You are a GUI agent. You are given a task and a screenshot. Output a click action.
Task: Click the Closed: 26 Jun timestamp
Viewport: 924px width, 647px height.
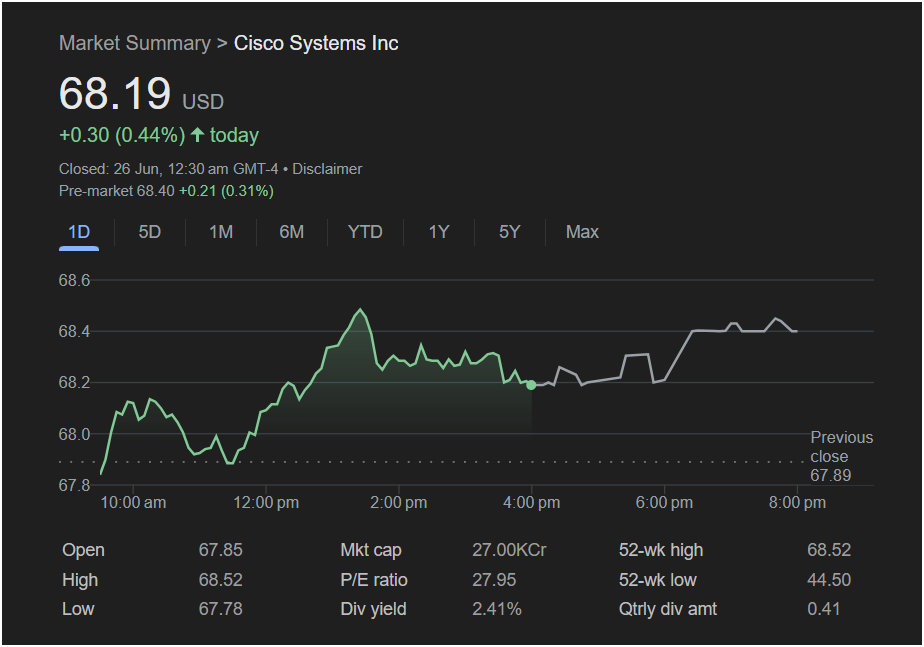(169, 169)
